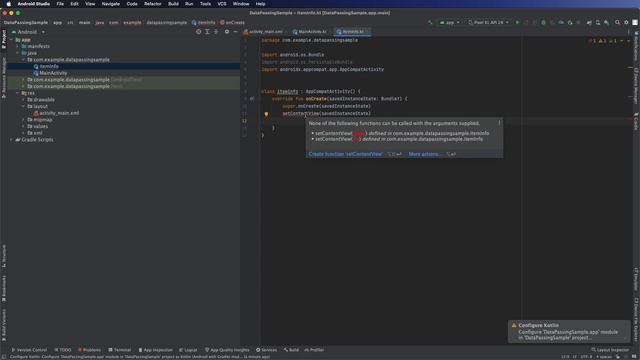Open Profiler tool window
The image size is (640, 360).
pos(314,350)
